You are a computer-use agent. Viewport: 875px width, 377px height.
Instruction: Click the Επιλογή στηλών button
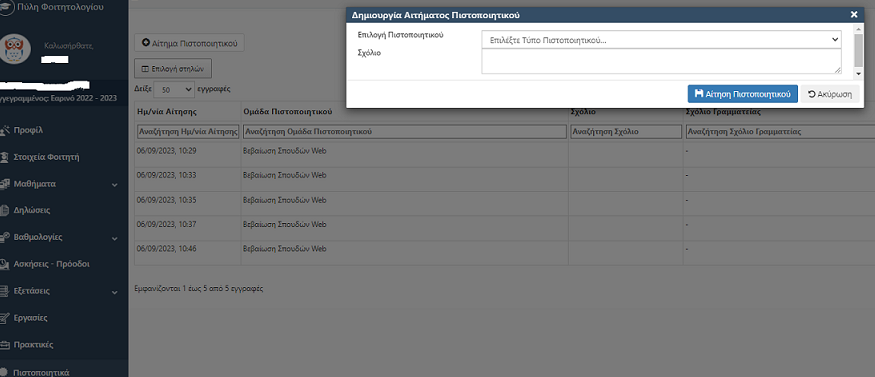pos(173,69)
